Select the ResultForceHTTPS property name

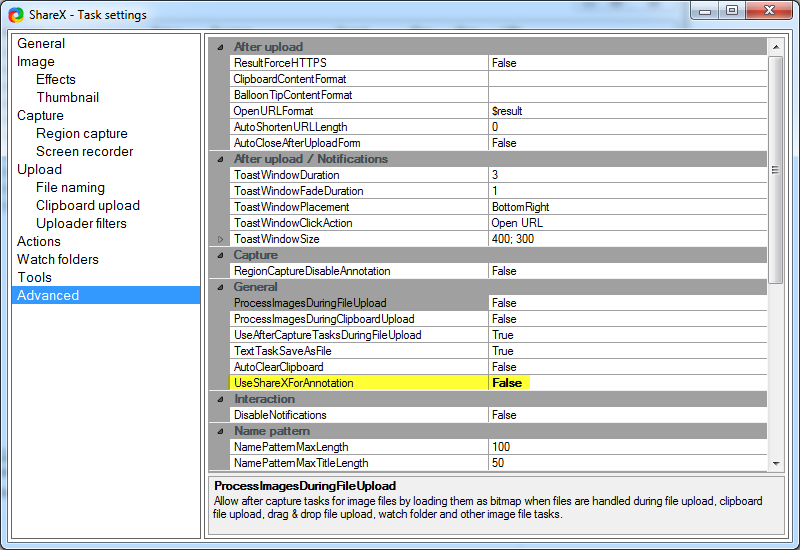[359, 63]
